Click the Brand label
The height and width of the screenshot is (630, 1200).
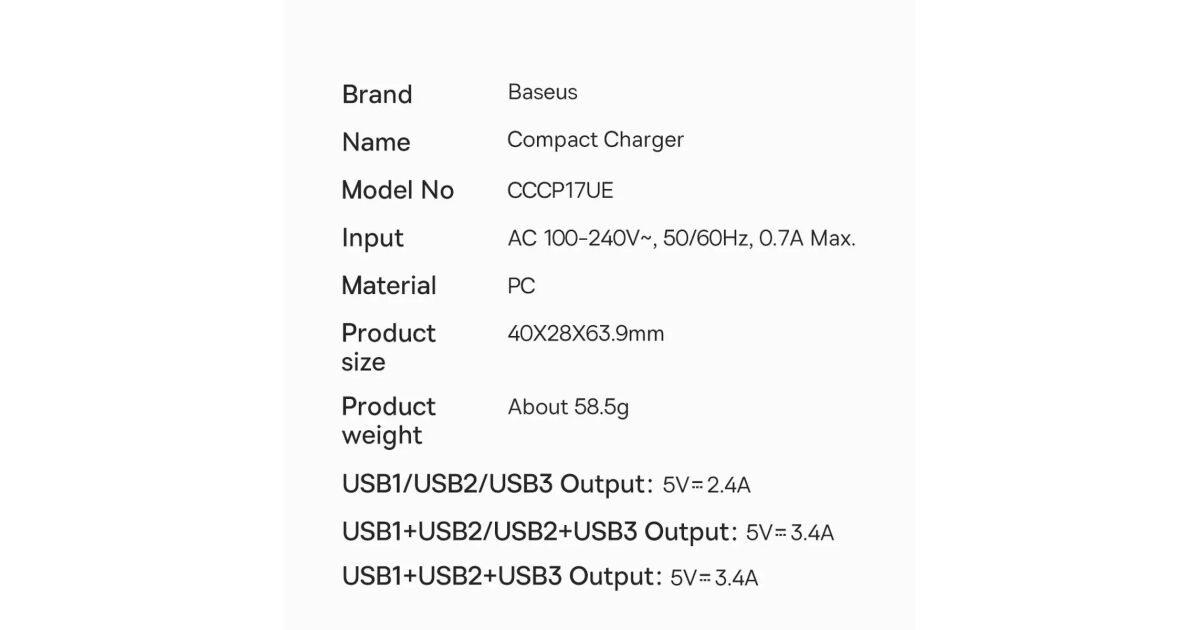(377, 94)
